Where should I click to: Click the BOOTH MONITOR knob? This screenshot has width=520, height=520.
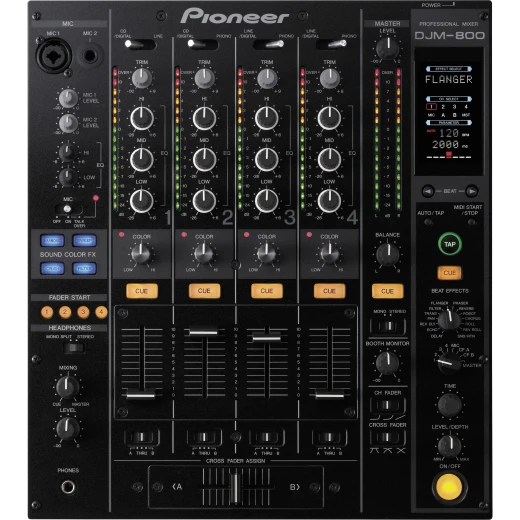click(x=387, y=363)
